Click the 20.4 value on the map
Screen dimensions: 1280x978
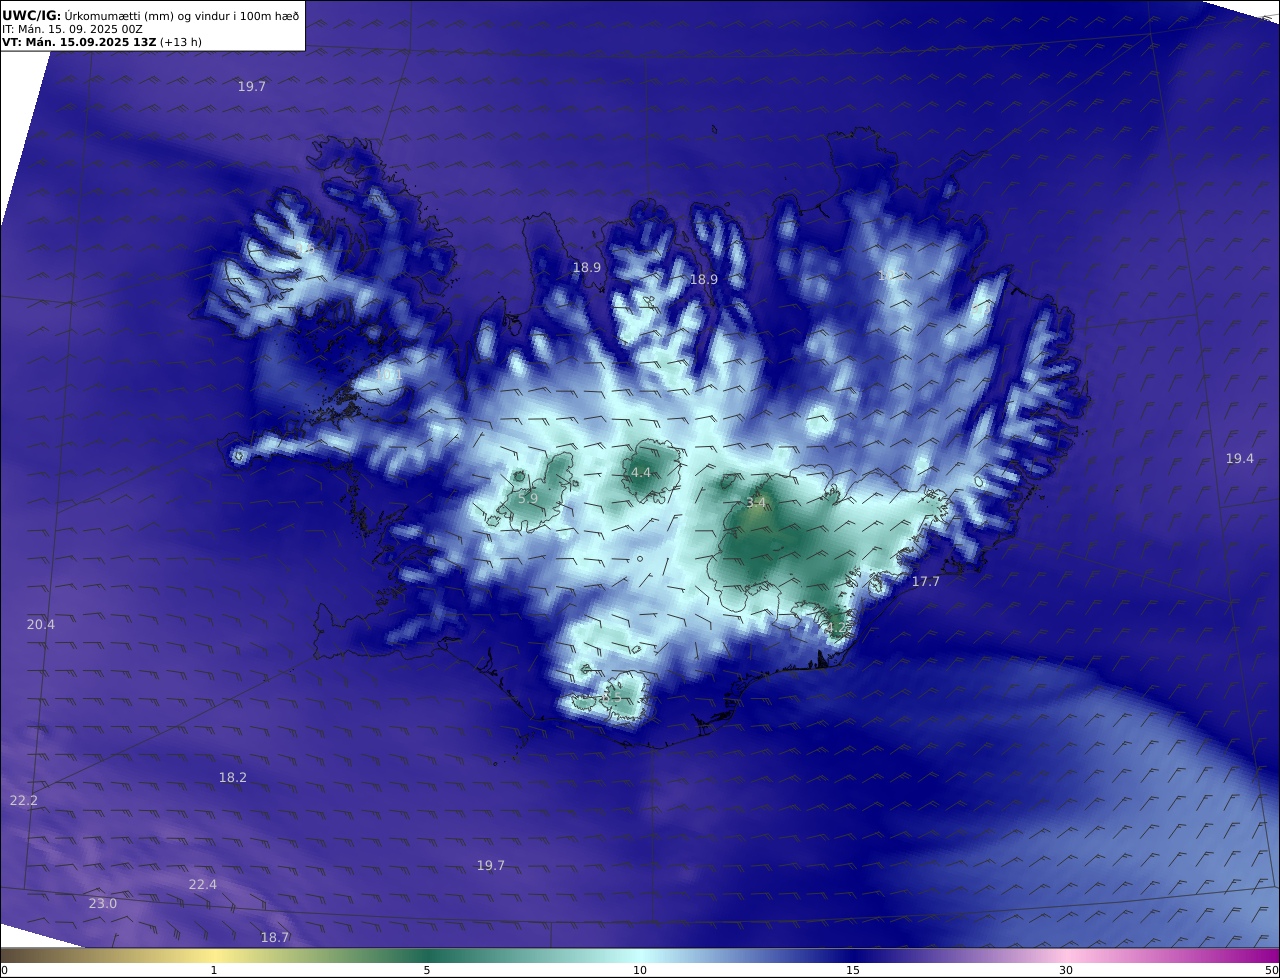pyautogui.click(x=41, y=624)
